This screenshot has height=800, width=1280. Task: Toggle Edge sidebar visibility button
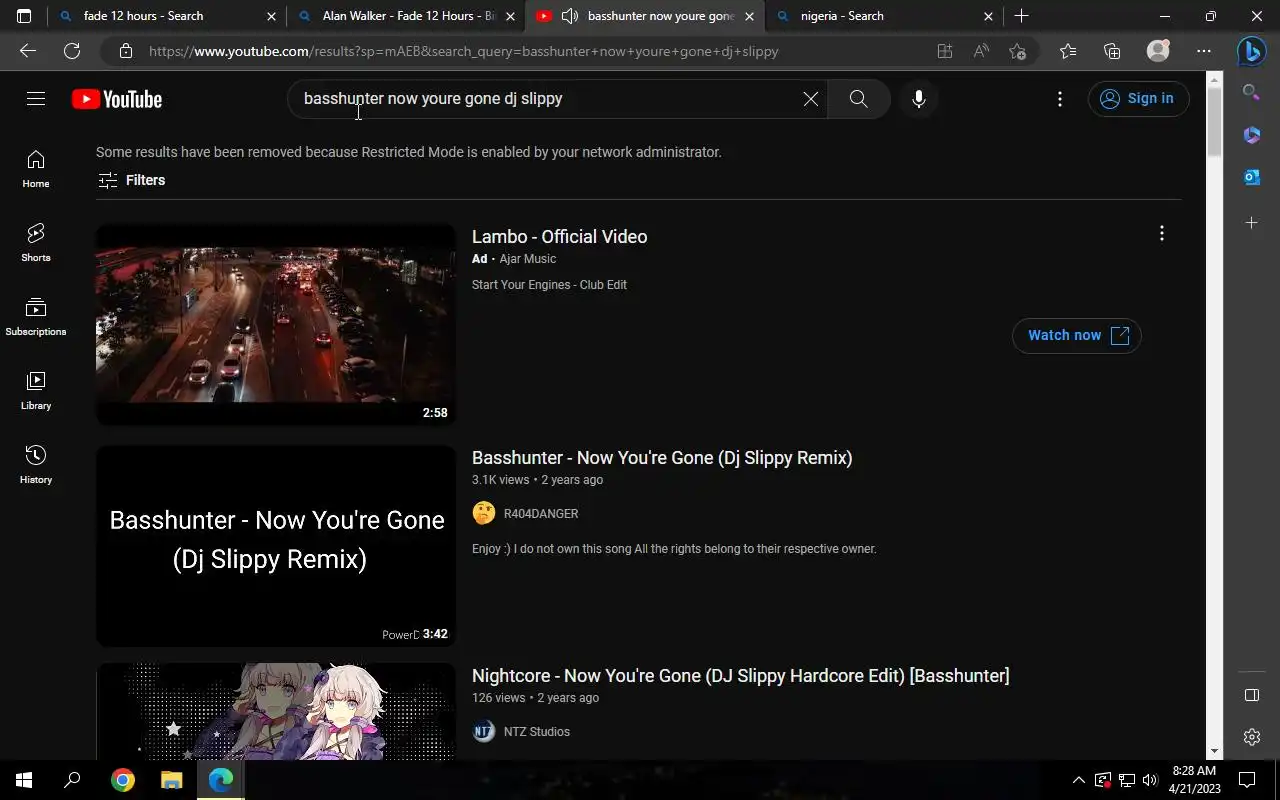1251,695
